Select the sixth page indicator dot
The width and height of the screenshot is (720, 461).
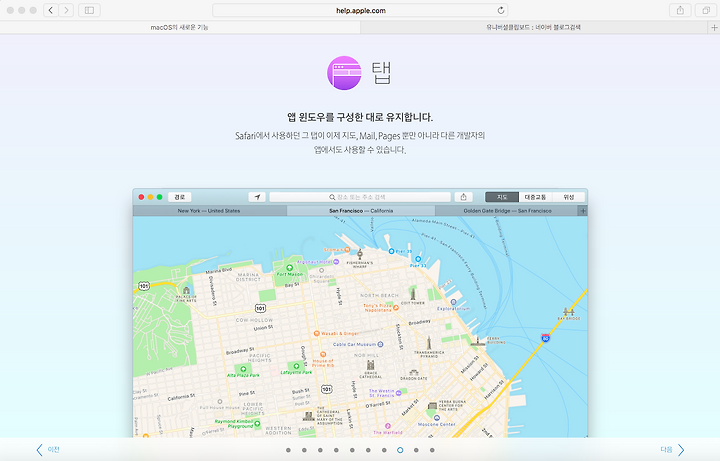(x=368, y=450)
